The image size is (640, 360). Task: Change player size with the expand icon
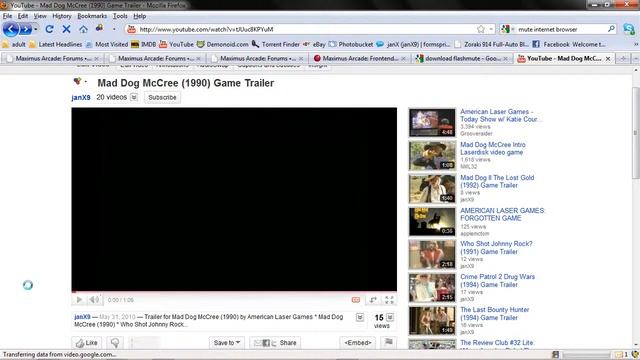373,300
